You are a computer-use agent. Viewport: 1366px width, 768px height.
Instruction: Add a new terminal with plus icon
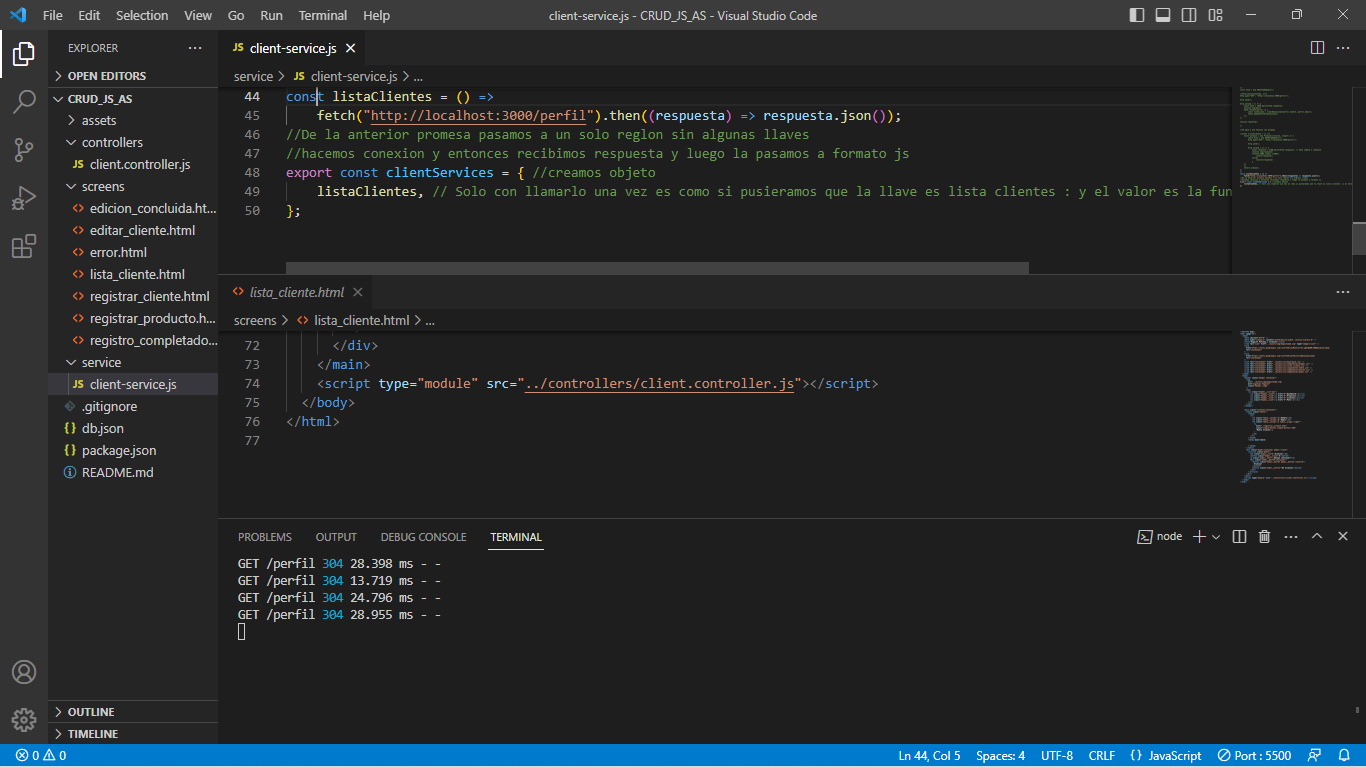[1199, 537]
